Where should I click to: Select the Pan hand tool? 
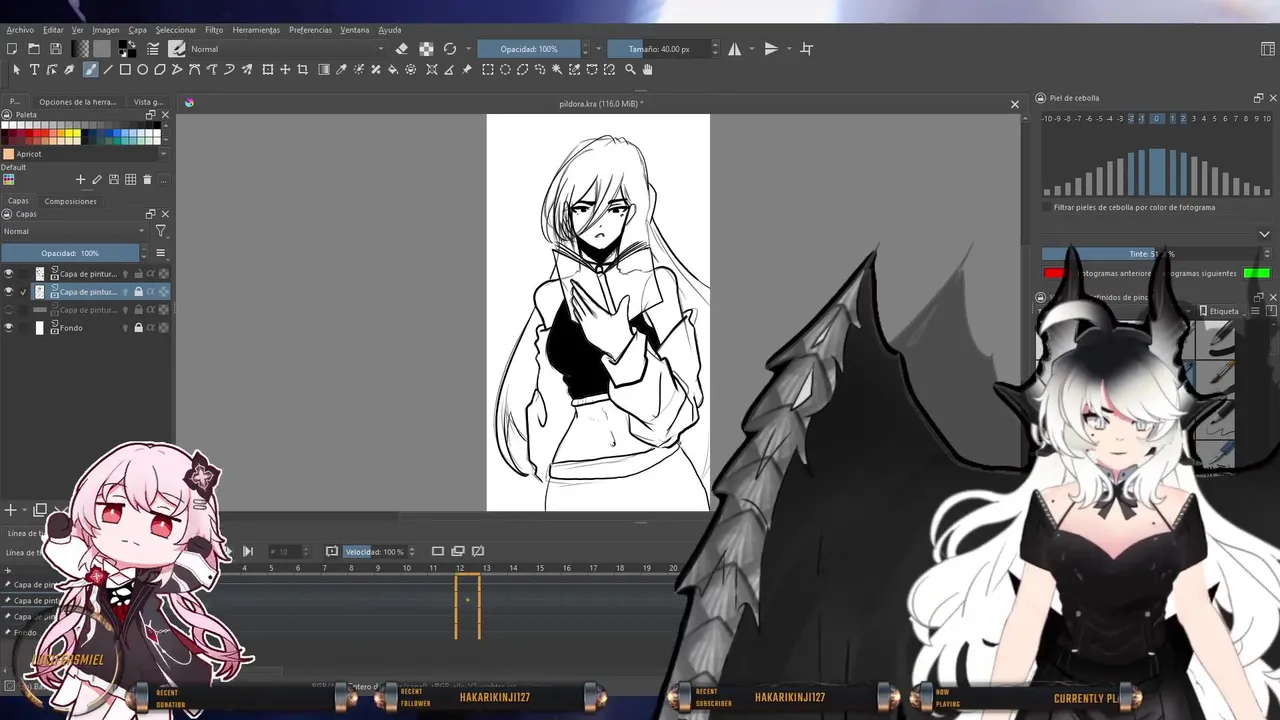coord(647,69)
